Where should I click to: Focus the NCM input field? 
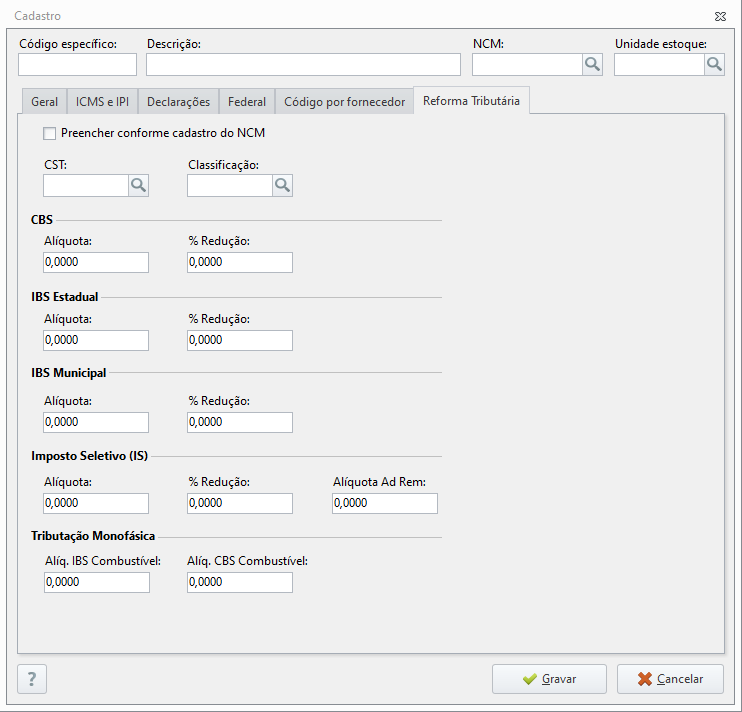tap(527, 64)
